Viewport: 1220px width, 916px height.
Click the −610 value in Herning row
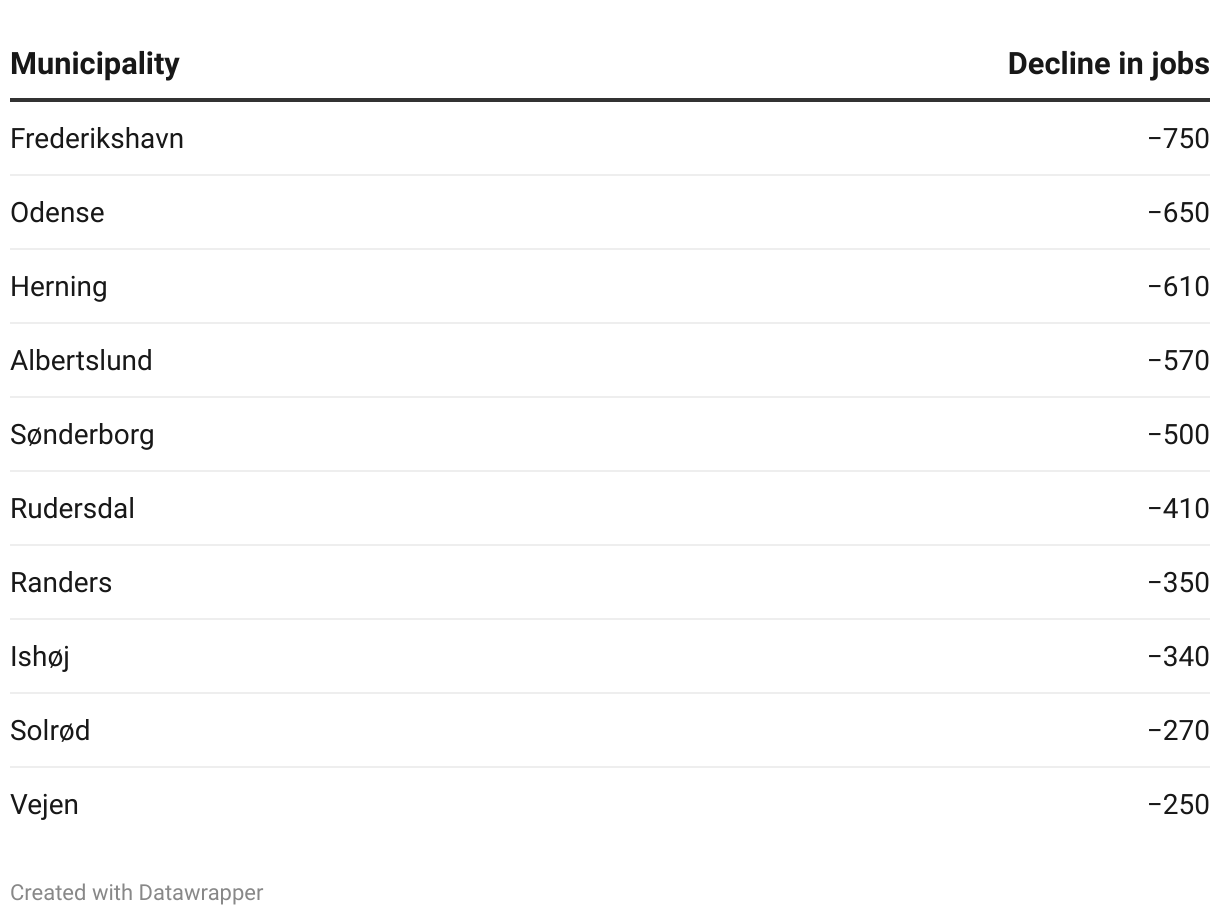point(1178,286)
